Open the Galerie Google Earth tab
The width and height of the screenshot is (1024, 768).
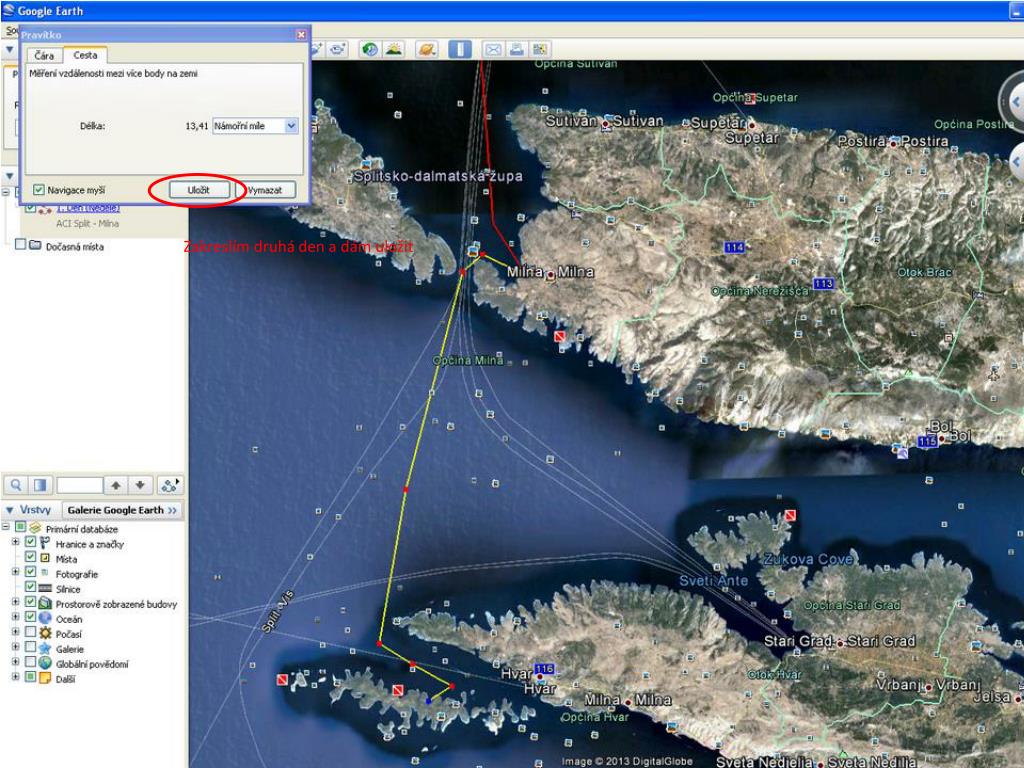122,510
